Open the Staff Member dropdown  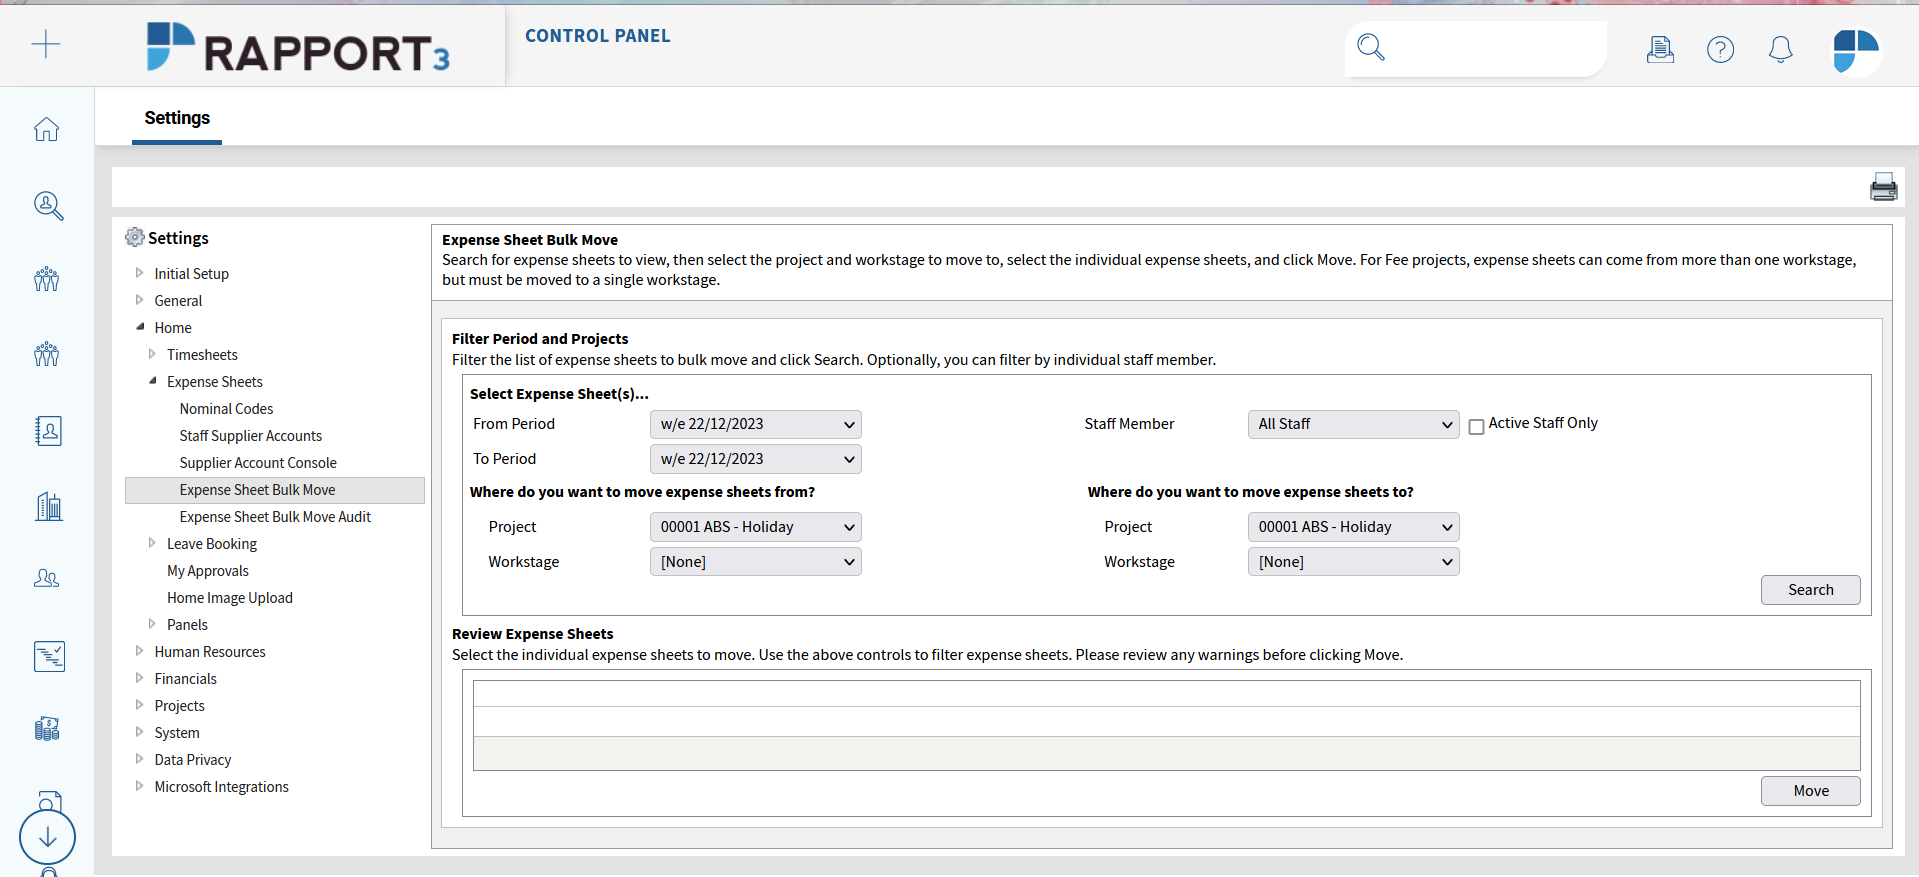pyautogui.click(x=1353, y=424)
